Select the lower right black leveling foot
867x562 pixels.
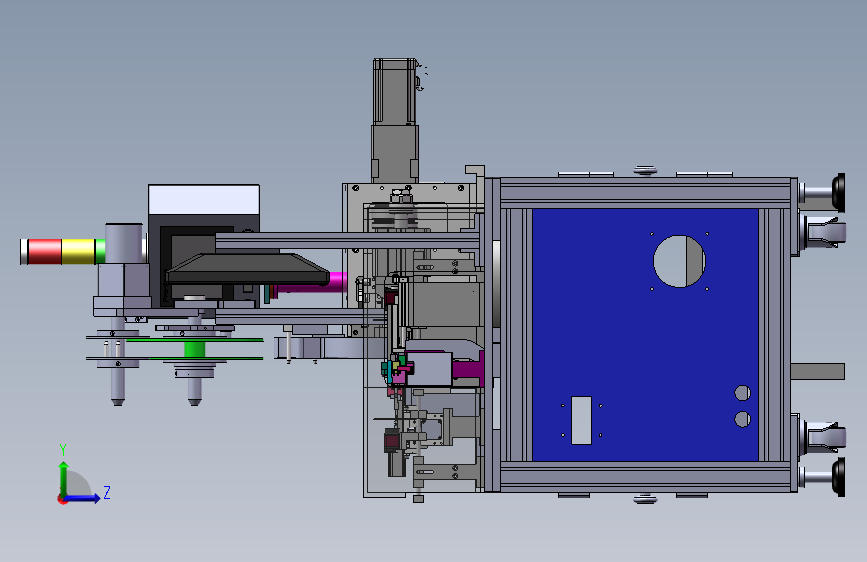[838, 477]
